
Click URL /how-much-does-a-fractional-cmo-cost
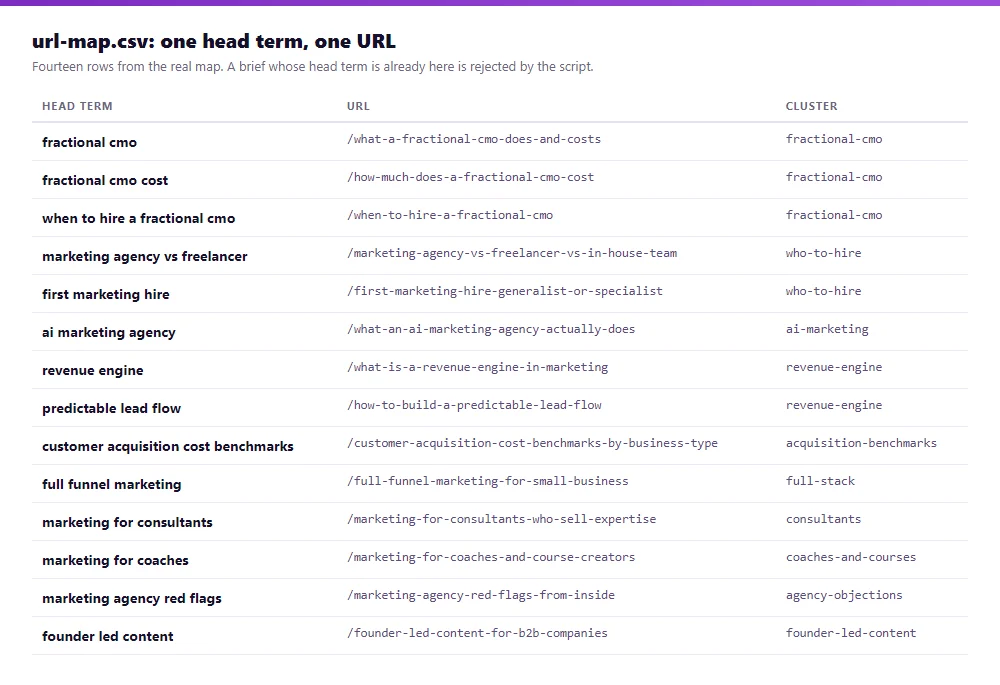point(470,177)
